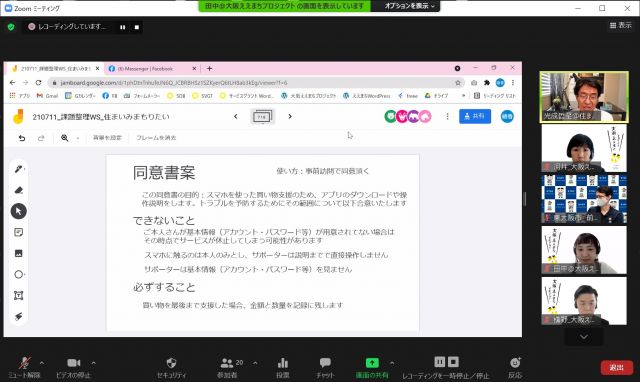
Task: Select the Jamboard eraser tool
Action: (18, 190)
